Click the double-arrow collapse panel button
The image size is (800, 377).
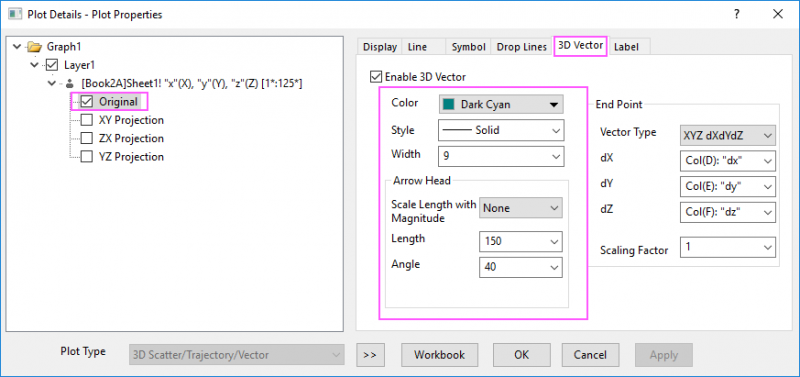click(370, 355)
